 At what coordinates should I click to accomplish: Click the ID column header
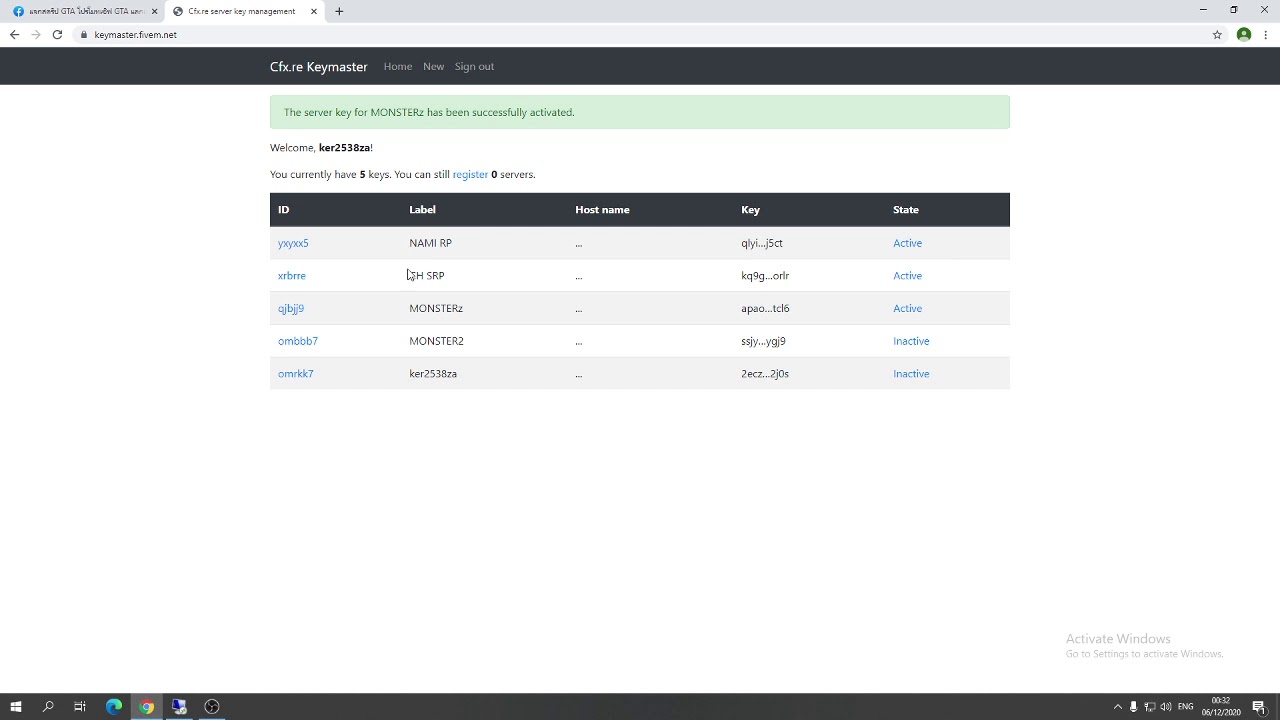283,210
